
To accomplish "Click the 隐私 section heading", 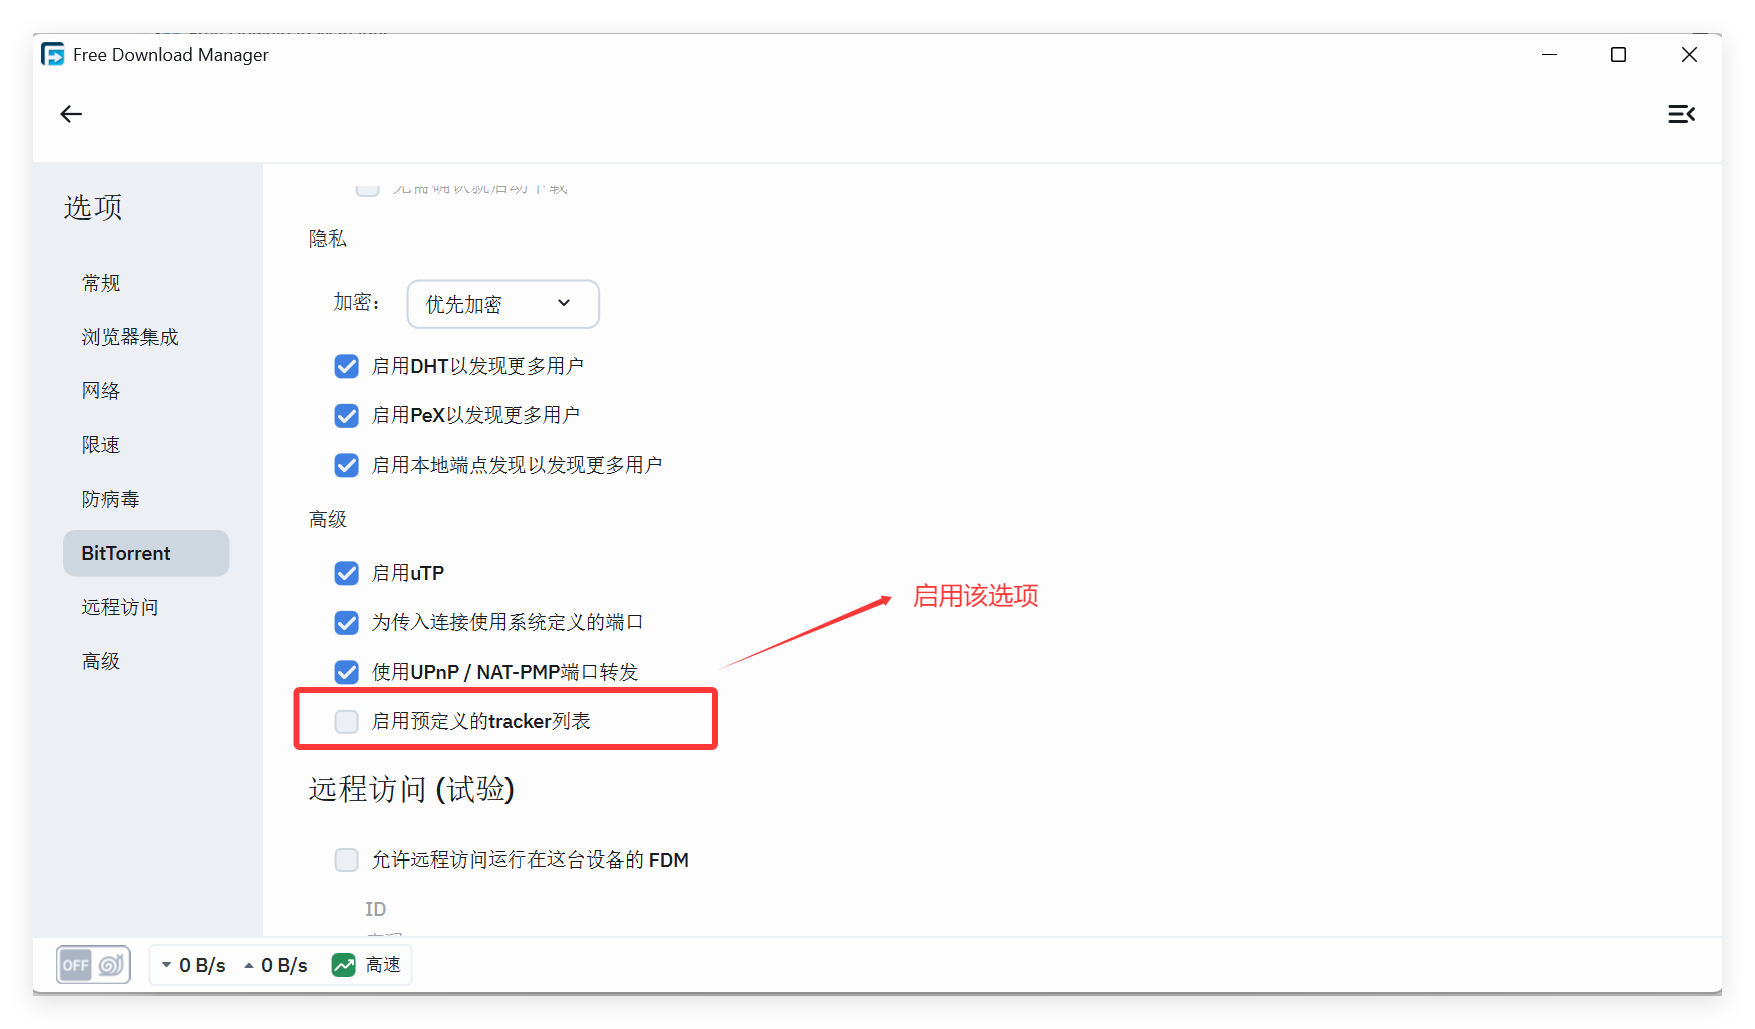I will [x=328, y=239].
